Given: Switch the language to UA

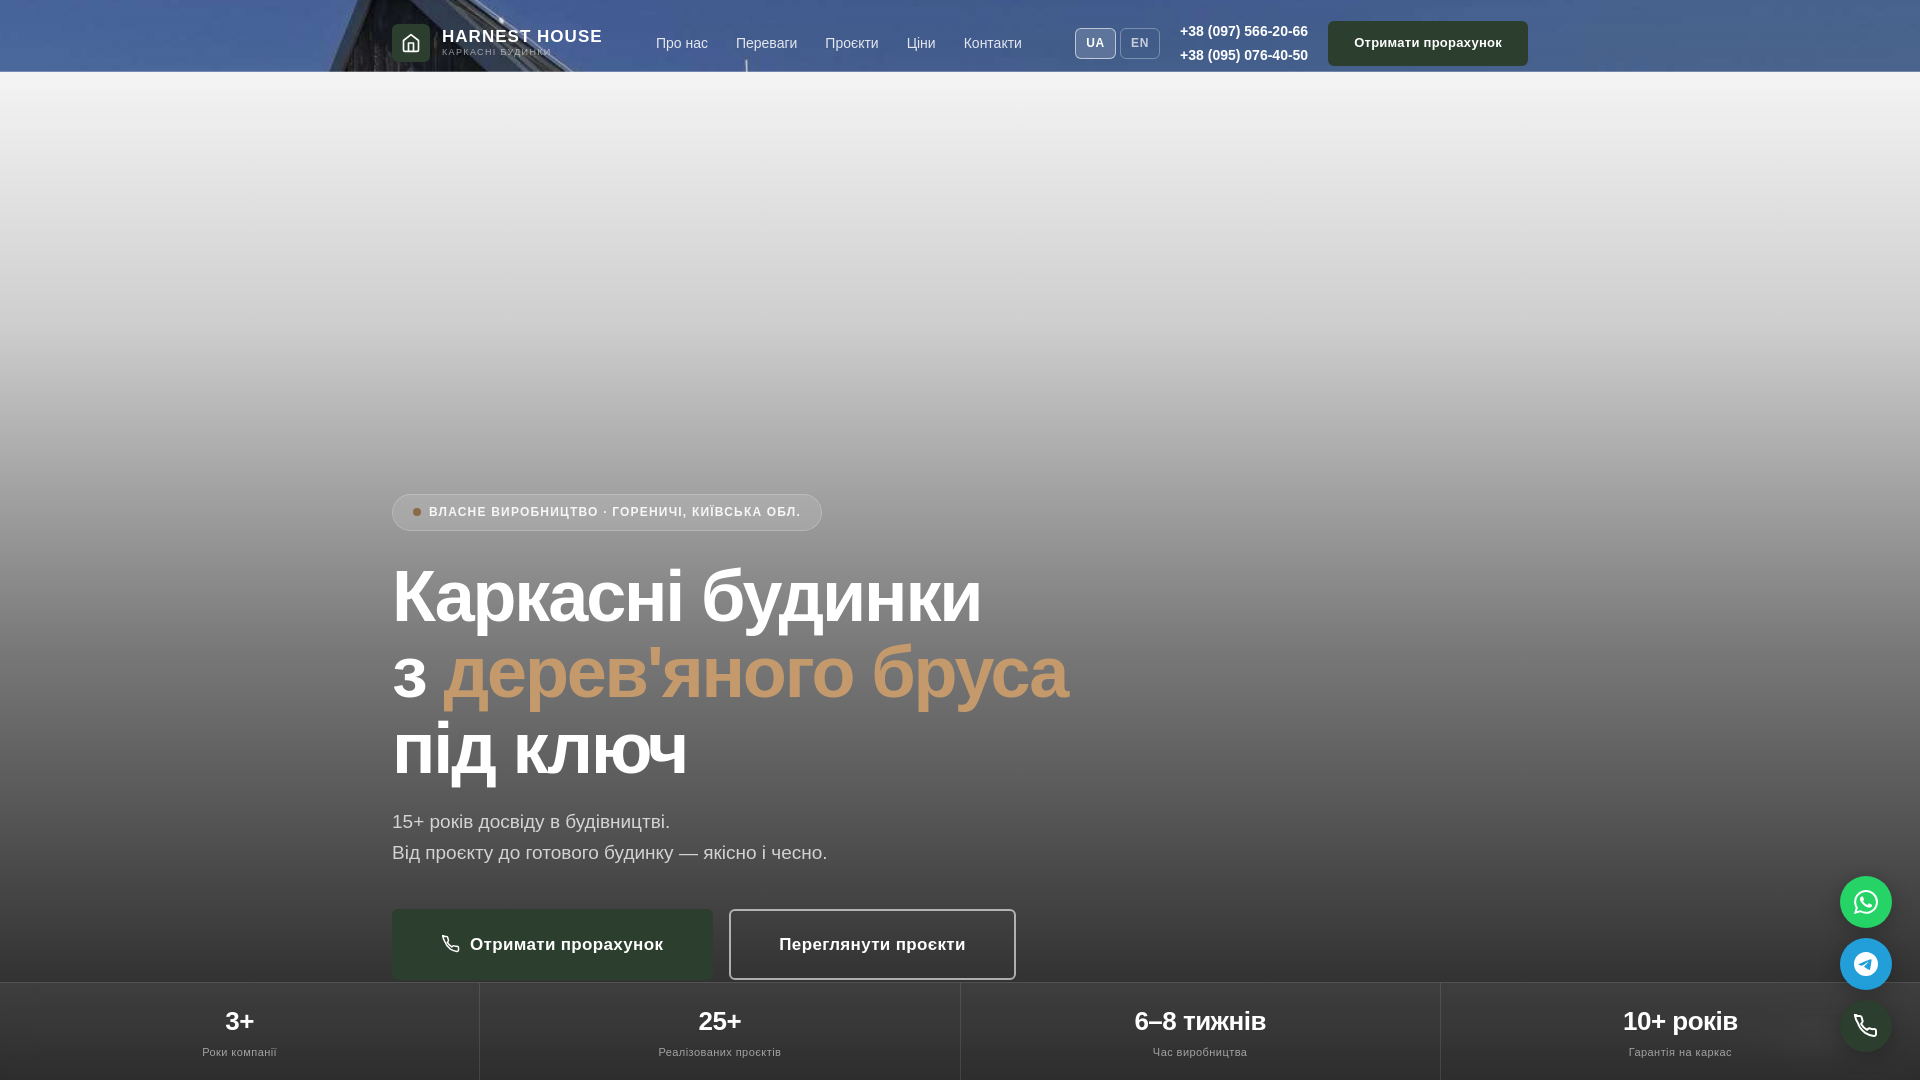Looking at the screenshot, I should 1095,43.
